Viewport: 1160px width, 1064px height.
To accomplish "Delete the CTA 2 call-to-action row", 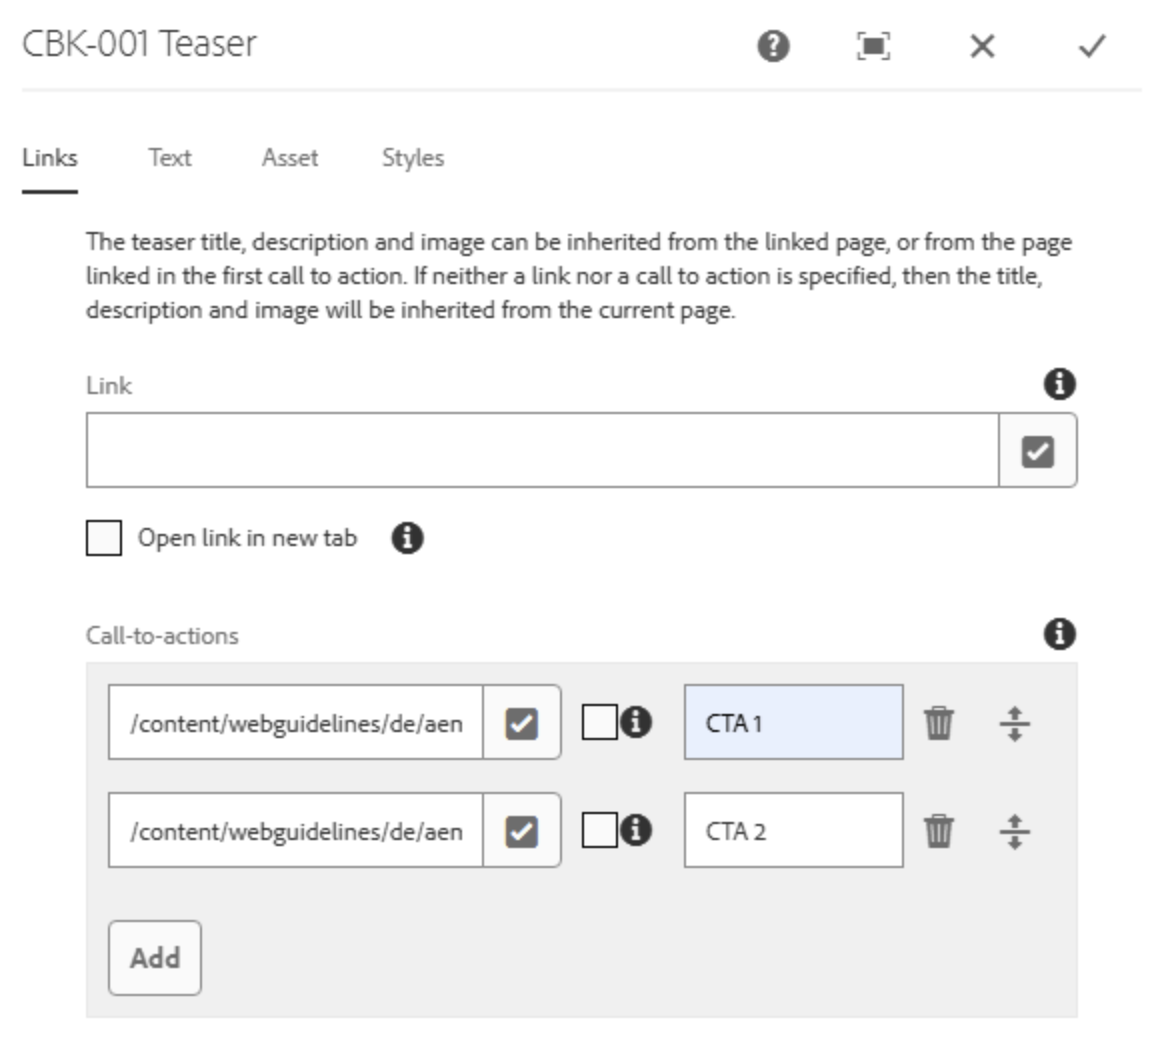I will click(x=938, y=830).
